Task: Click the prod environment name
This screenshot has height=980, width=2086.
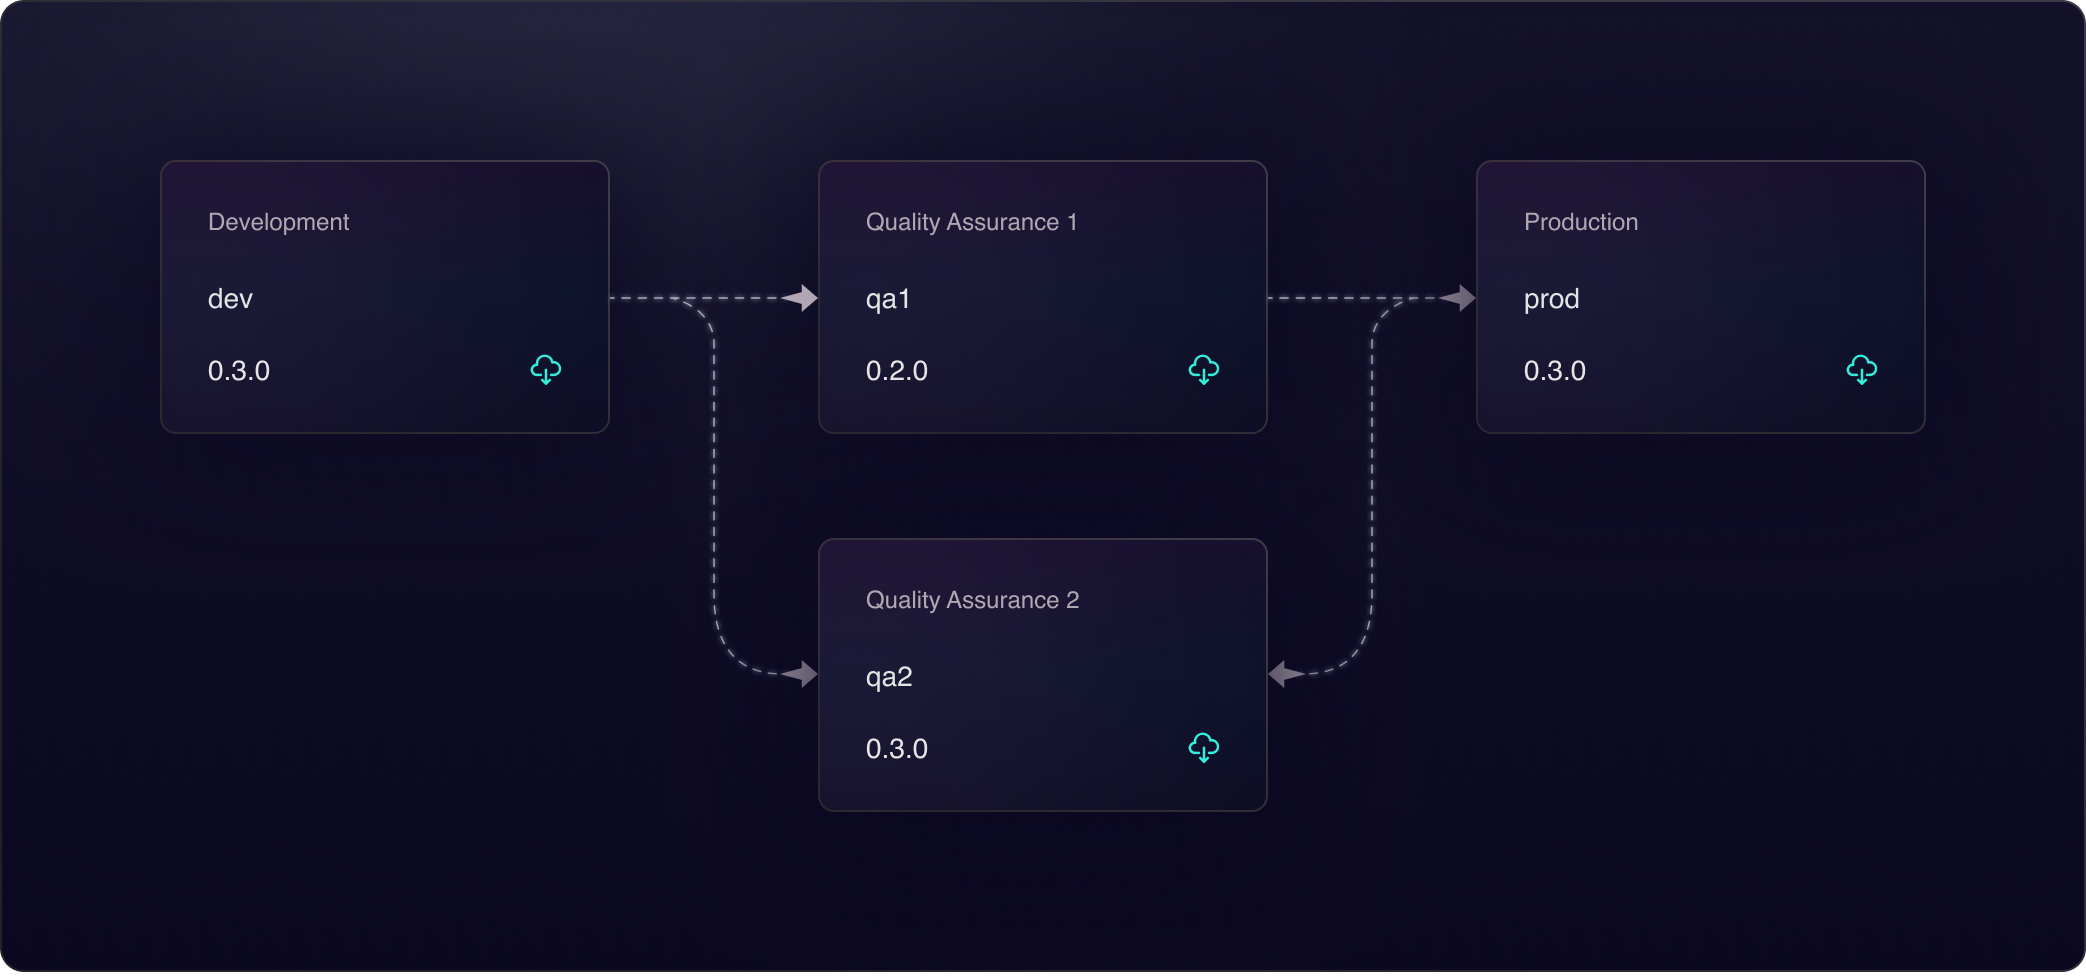Action: [x=1551, y=298]
